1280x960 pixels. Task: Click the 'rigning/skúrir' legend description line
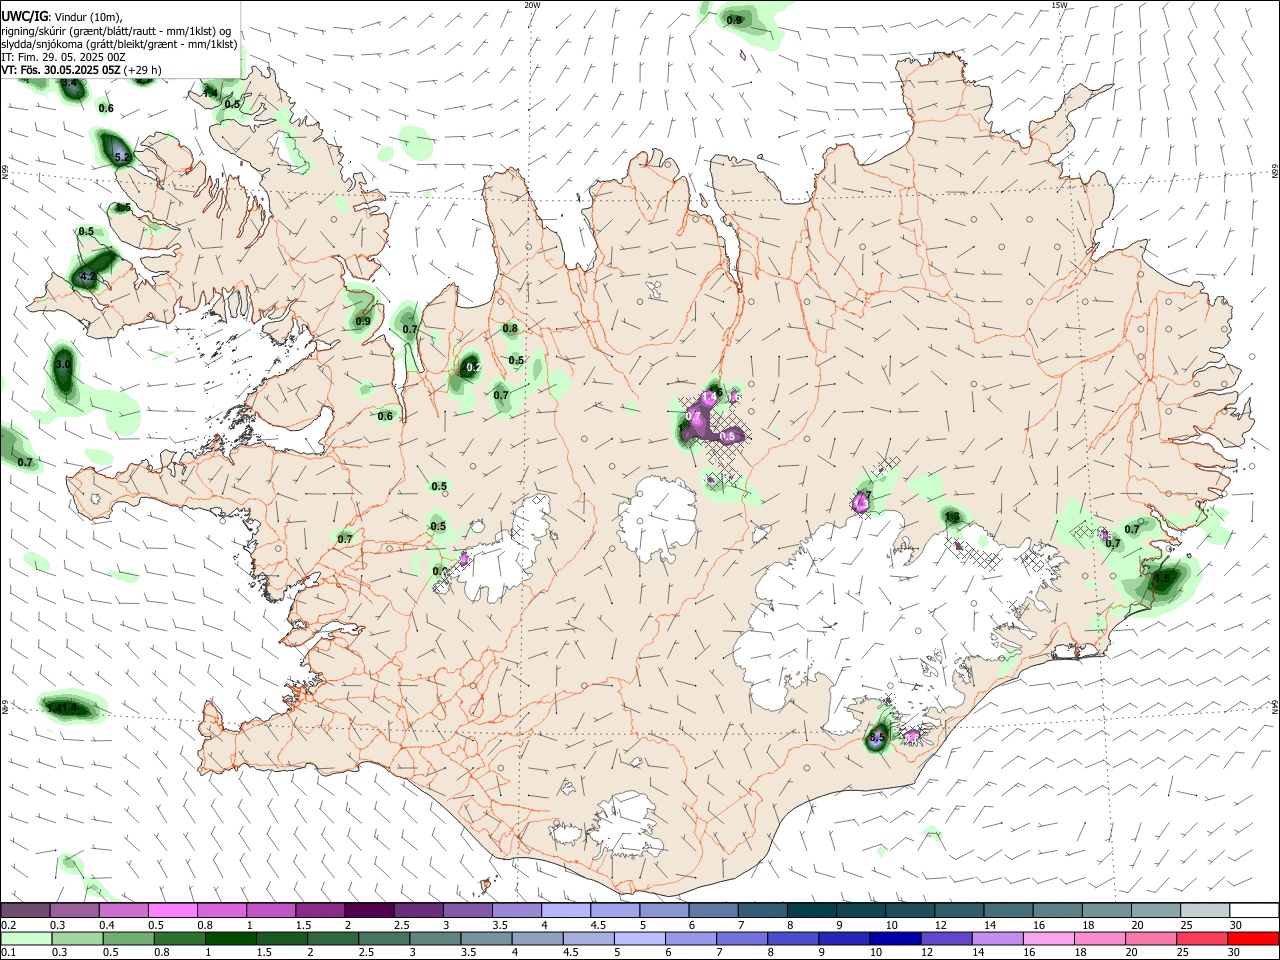pyautogui.click(x=116, y=31)
